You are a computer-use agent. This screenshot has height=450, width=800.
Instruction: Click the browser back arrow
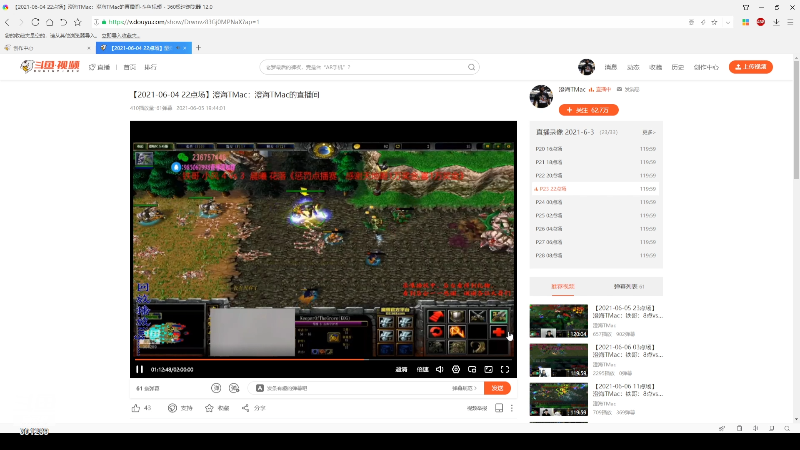pos(7,22)
